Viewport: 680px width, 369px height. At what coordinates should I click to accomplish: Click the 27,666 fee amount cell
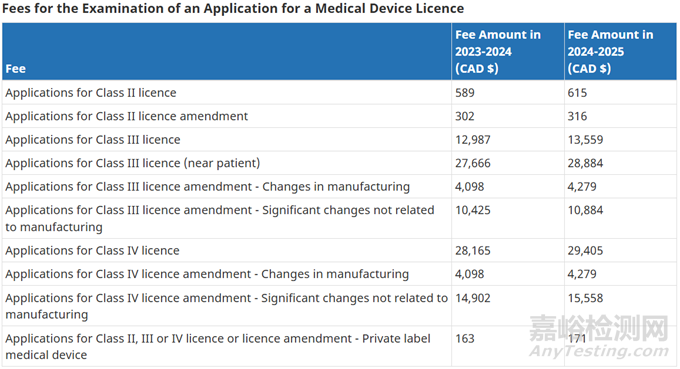coord(507,163)
